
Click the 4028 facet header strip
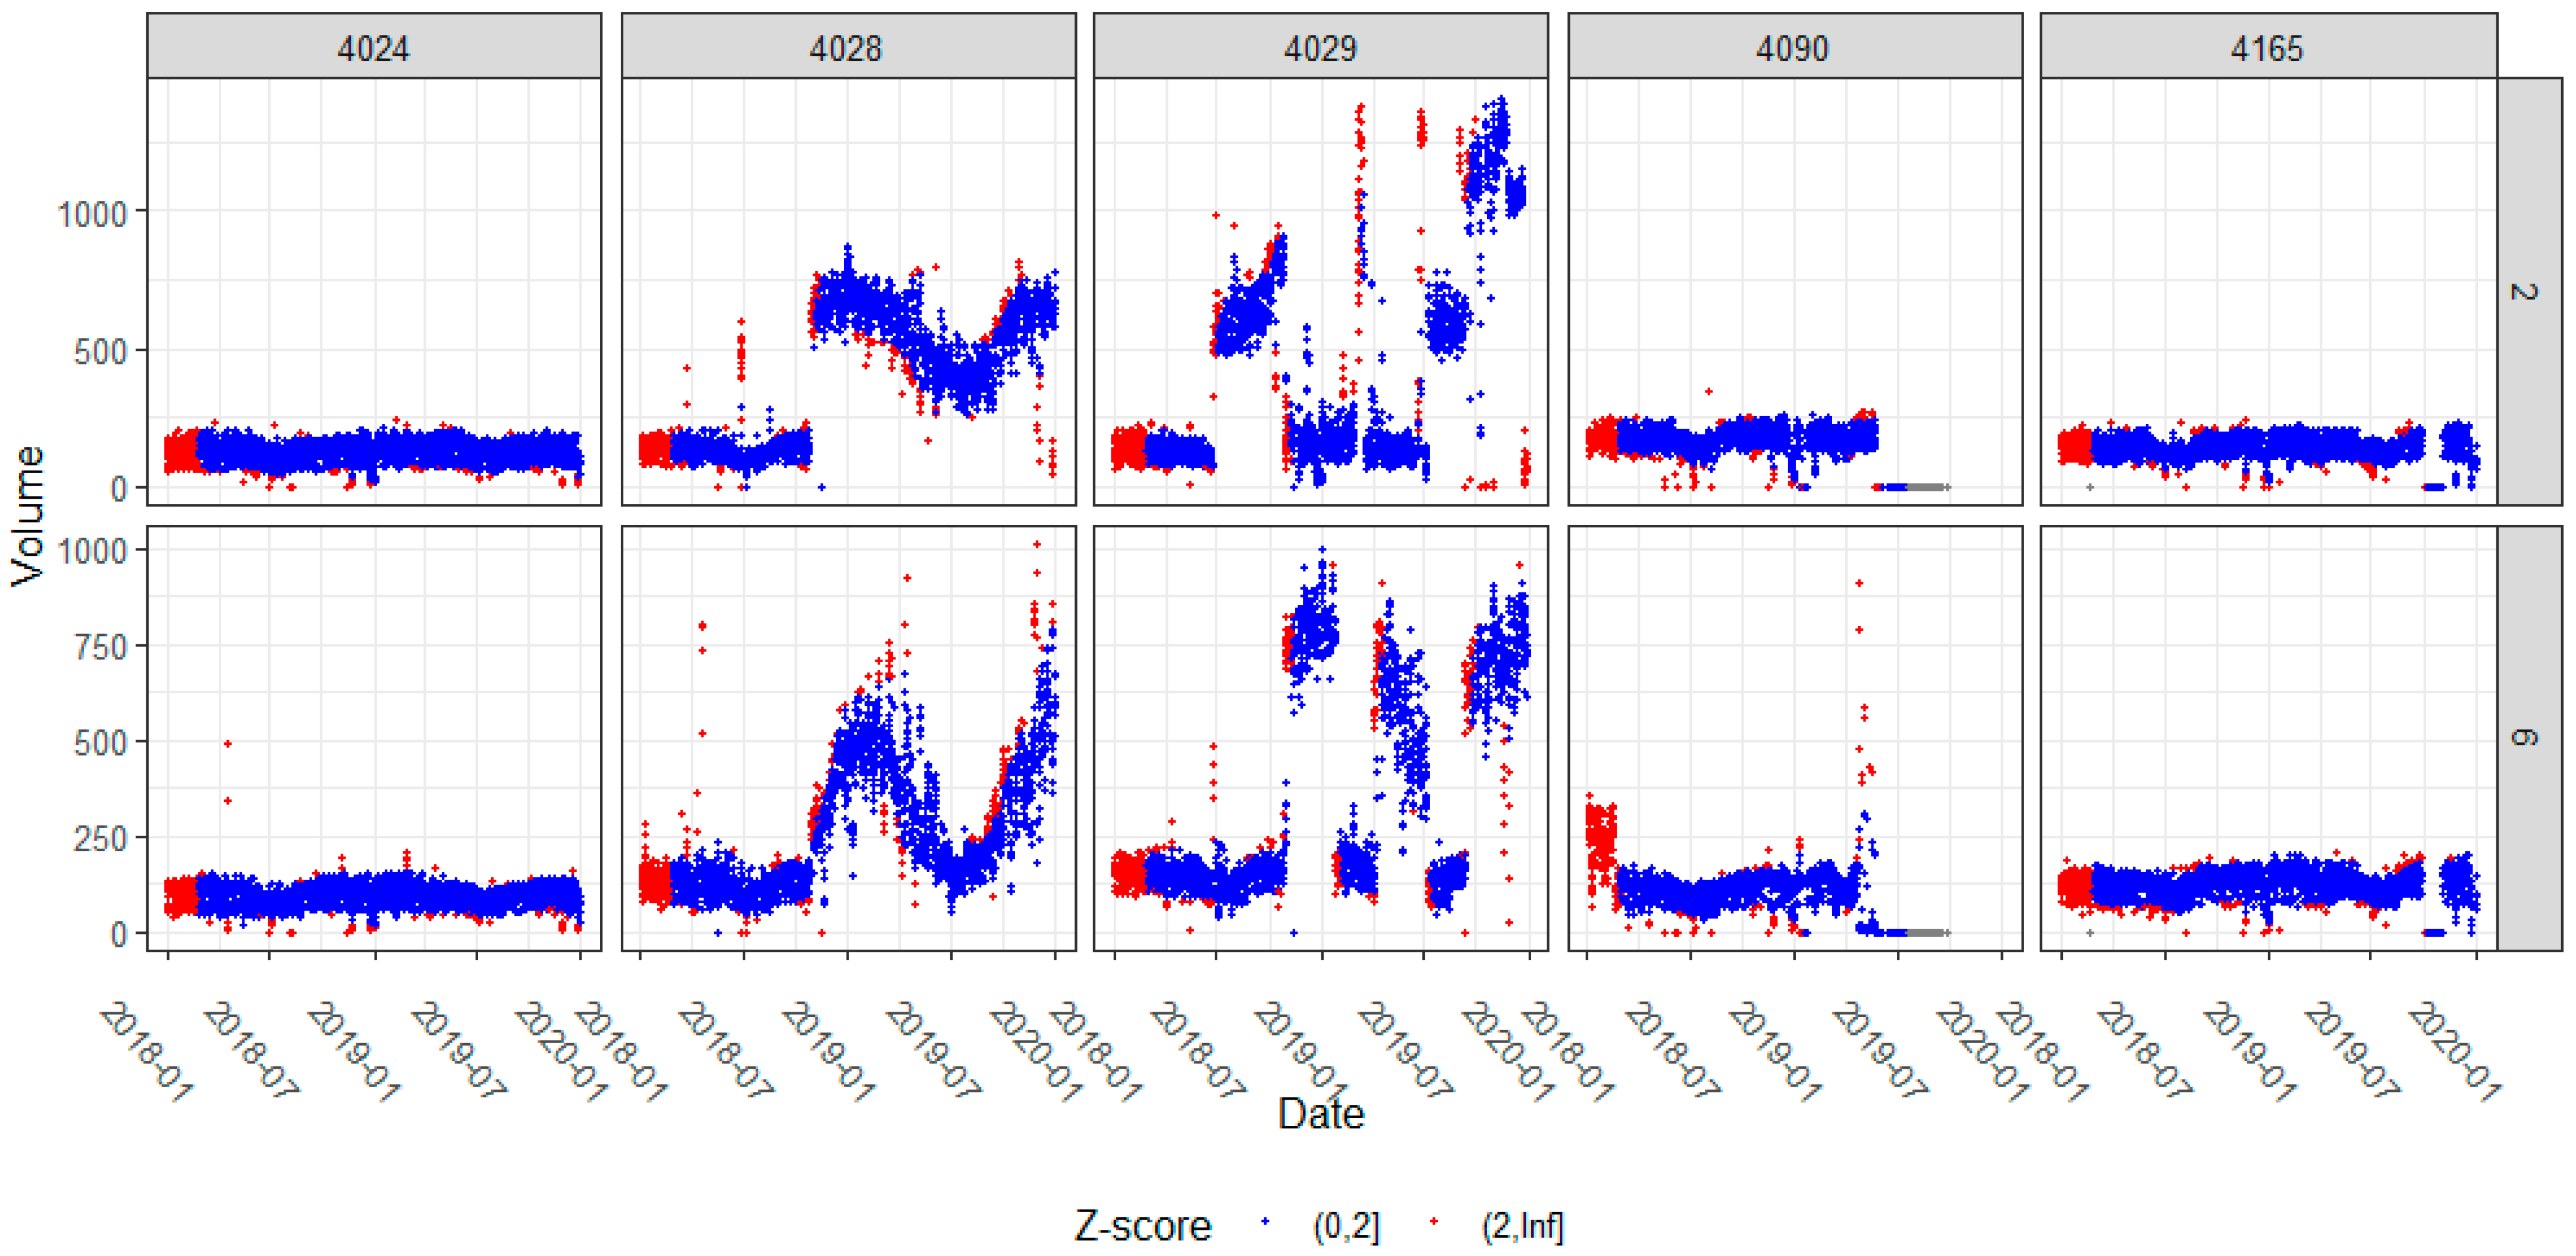(847, 47)
